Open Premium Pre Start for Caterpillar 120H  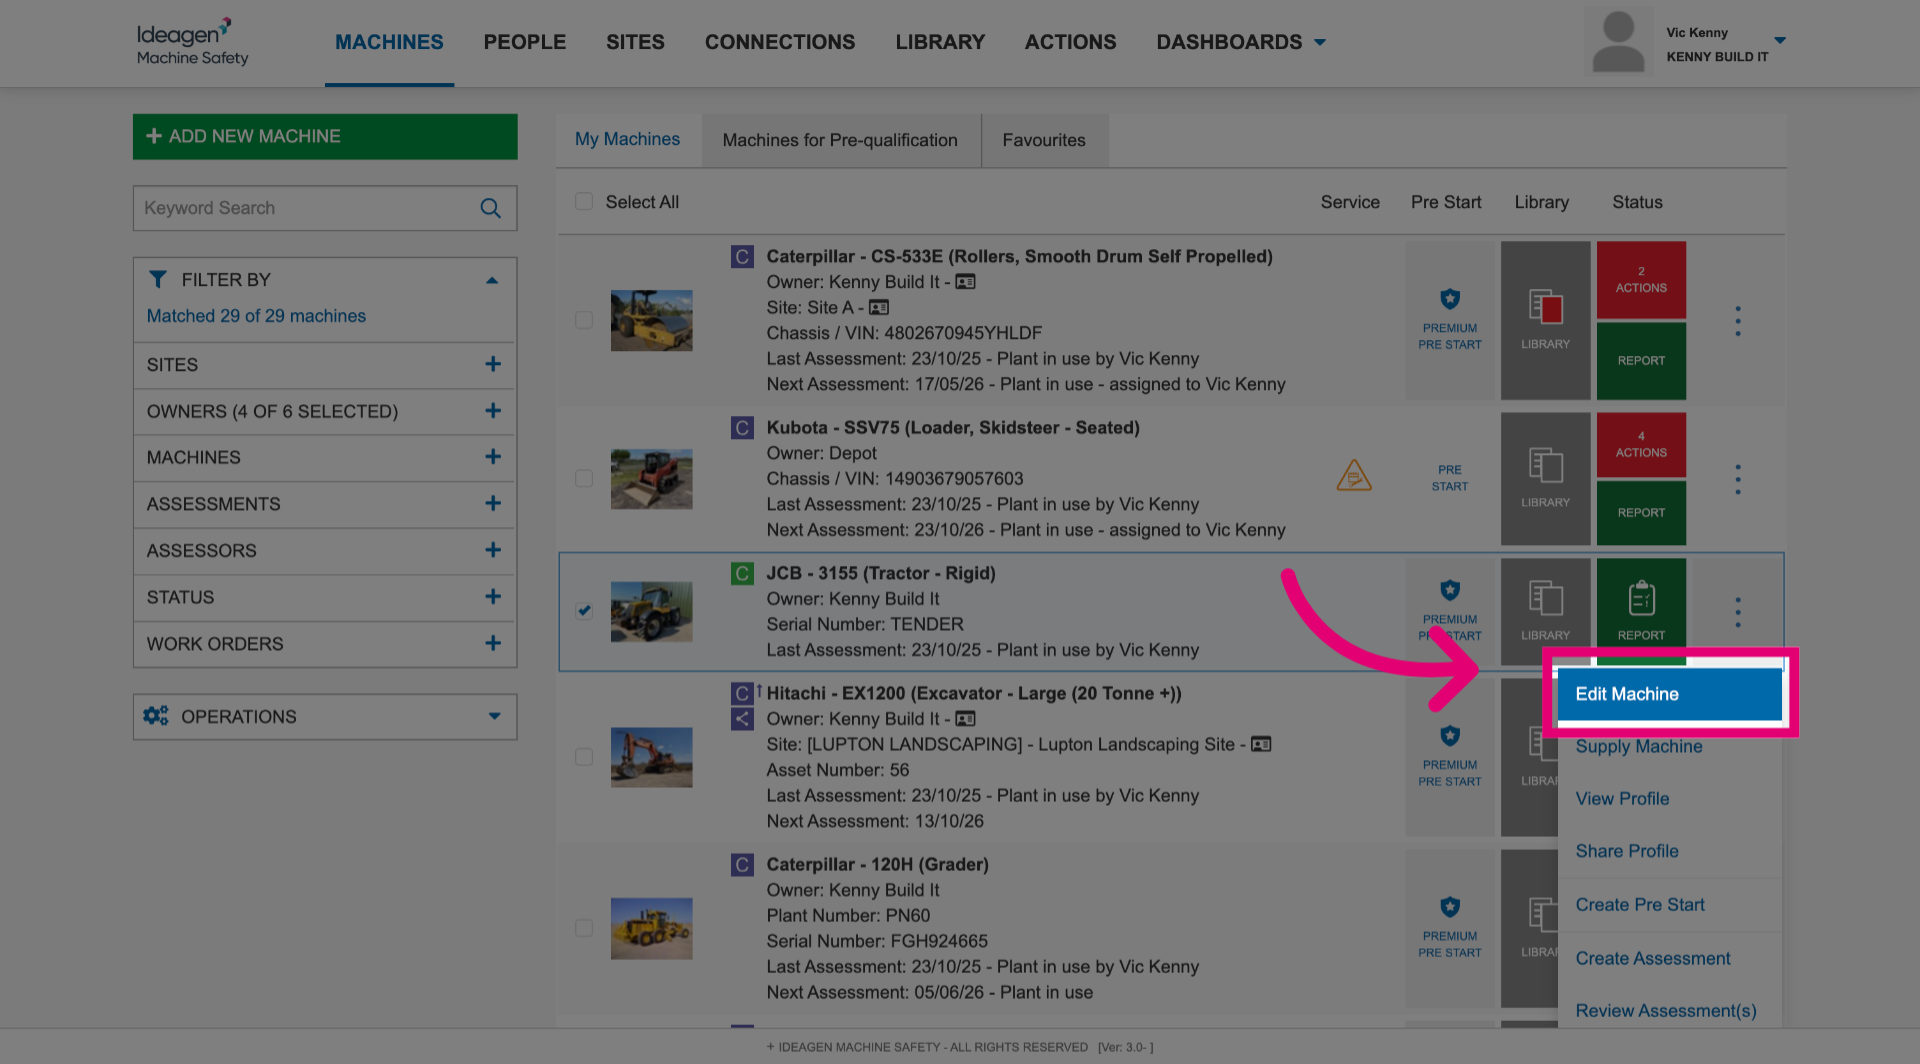tap(1450, 928)
